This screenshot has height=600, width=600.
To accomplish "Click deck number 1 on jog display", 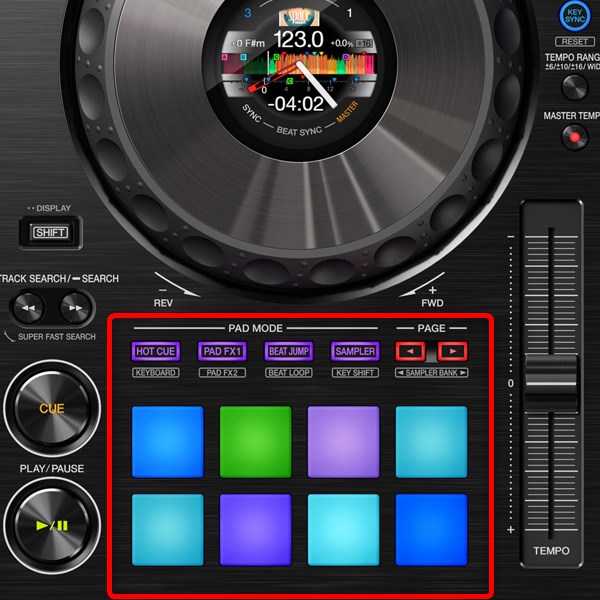I will pyautogui.click(x=349, y=13).
